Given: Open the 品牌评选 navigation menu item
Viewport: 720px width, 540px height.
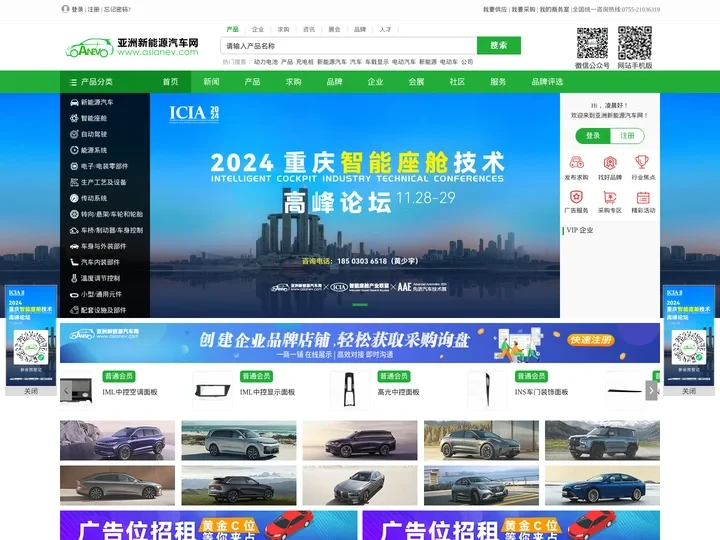Looking at the screenshot, I should tap(547, 82).
